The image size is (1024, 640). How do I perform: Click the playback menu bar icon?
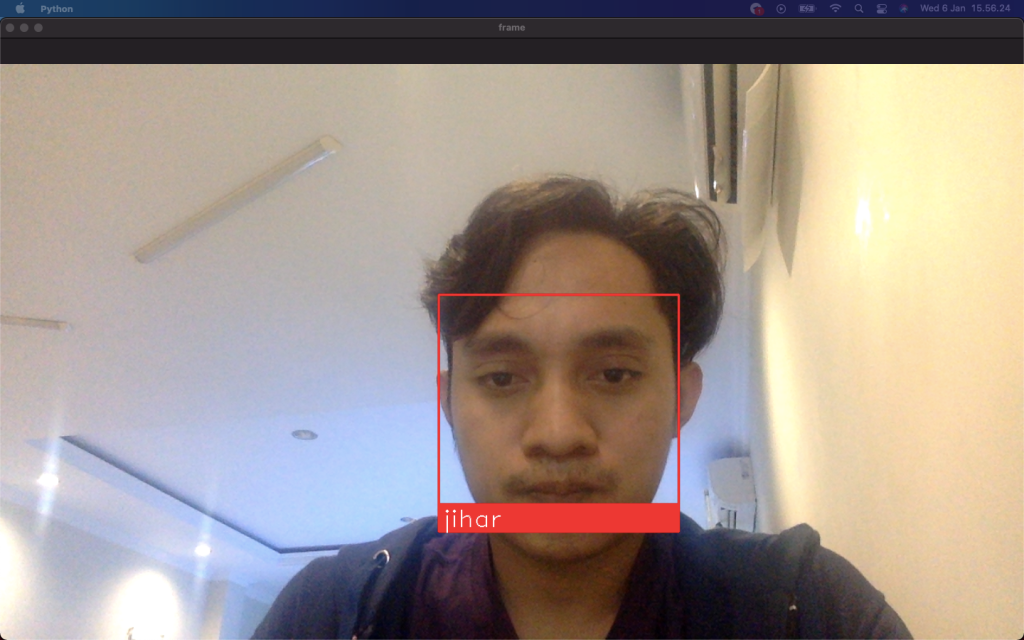(780, 9)
